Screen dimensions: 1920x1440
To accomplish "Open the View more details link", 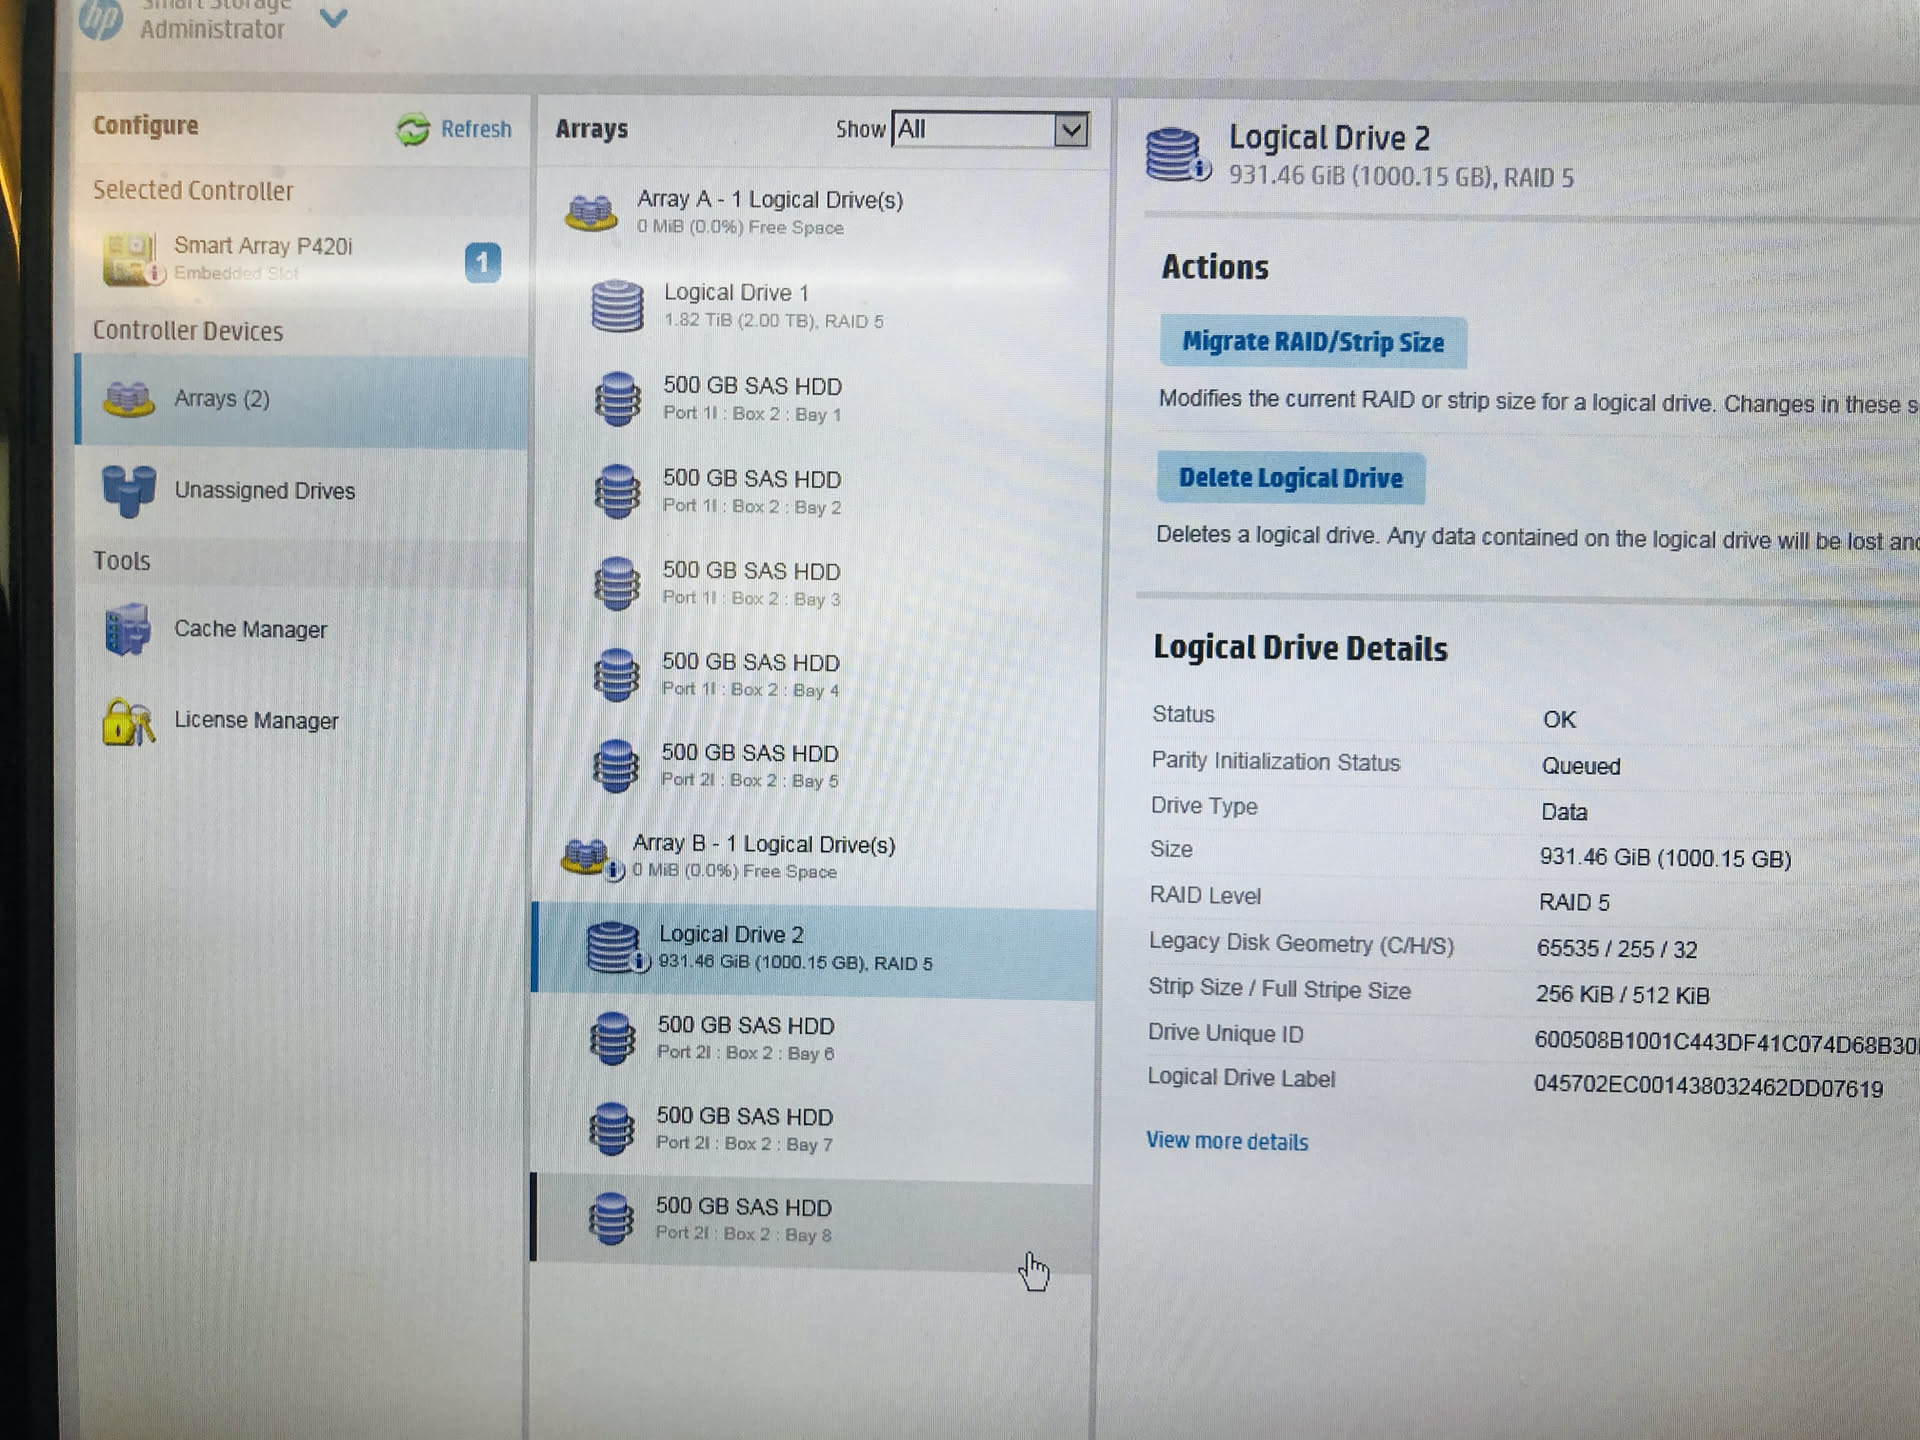I will tap(1226, 1141).
